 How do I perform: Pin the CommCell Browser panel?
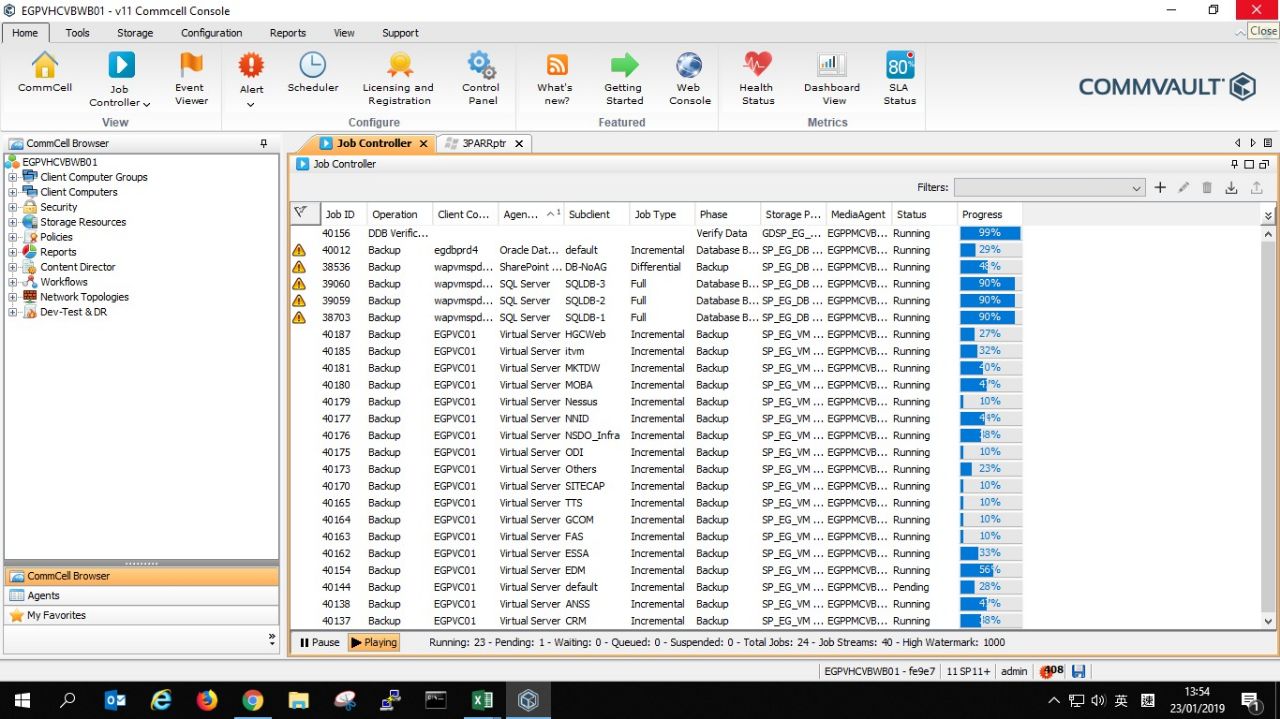tap(264, 143)
